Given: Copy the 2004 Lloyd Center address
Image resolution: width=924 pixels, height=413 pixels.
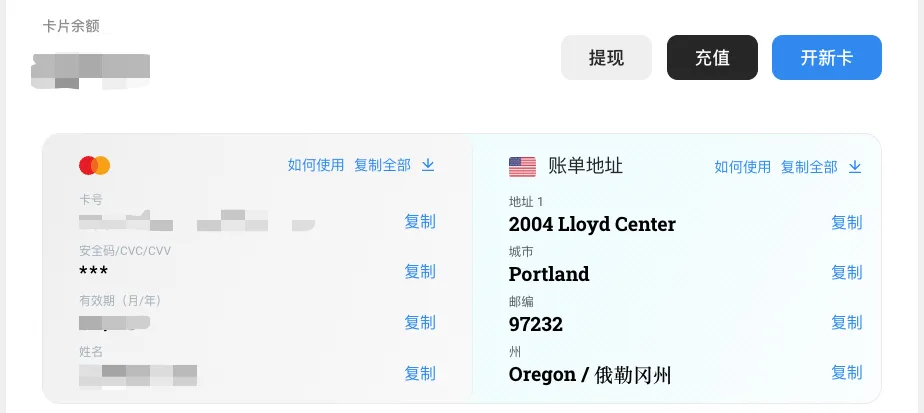Looking at the screenshot, I should pyautogui.click(x=846, y=222).
